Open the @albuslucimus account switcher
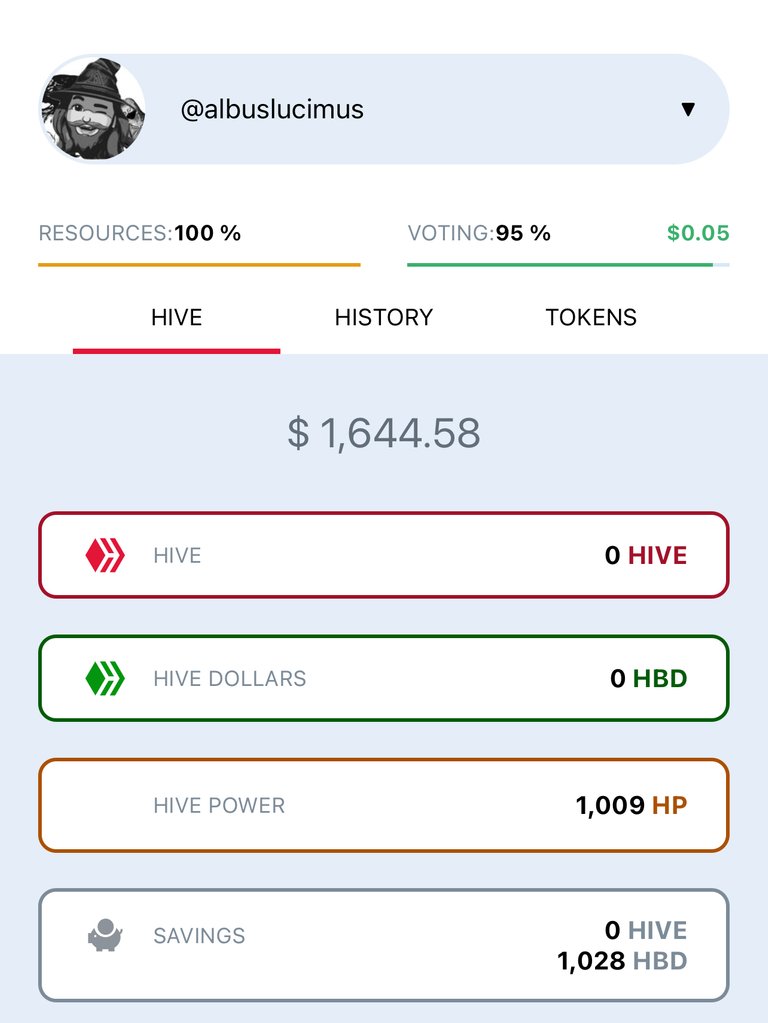The height and width of the screenshot is (1023, 768). pyautogui.click(x=384, y=109)
